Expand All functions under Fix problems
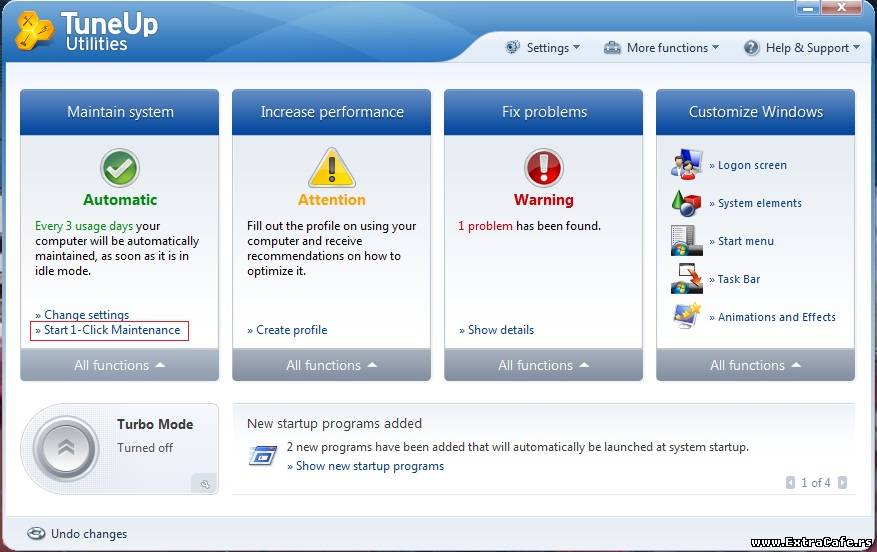This screenshot has width=877, height=552. click(544, 365)
